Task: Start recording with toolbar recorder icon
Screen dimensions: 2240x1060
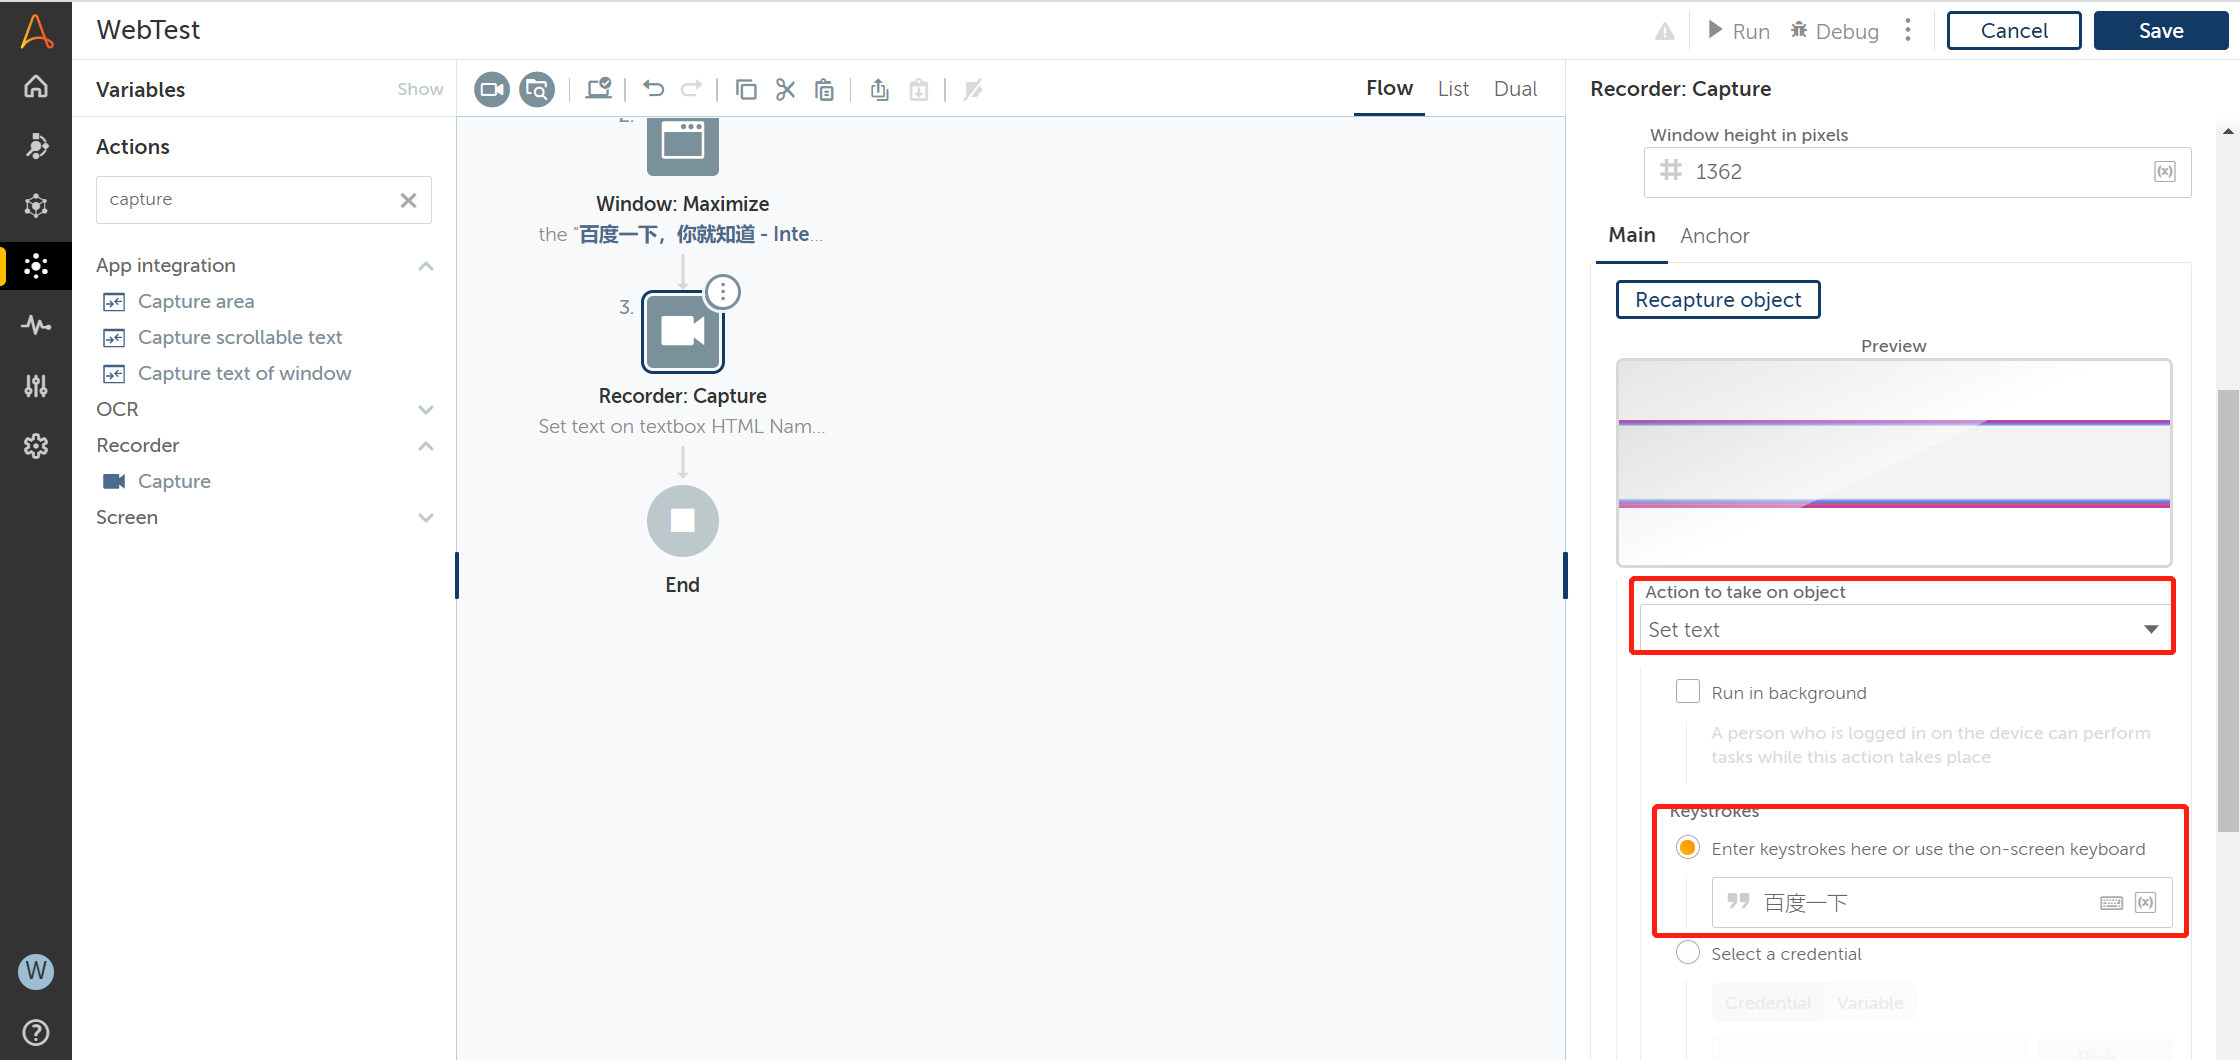Action: (x=491, y=90)
